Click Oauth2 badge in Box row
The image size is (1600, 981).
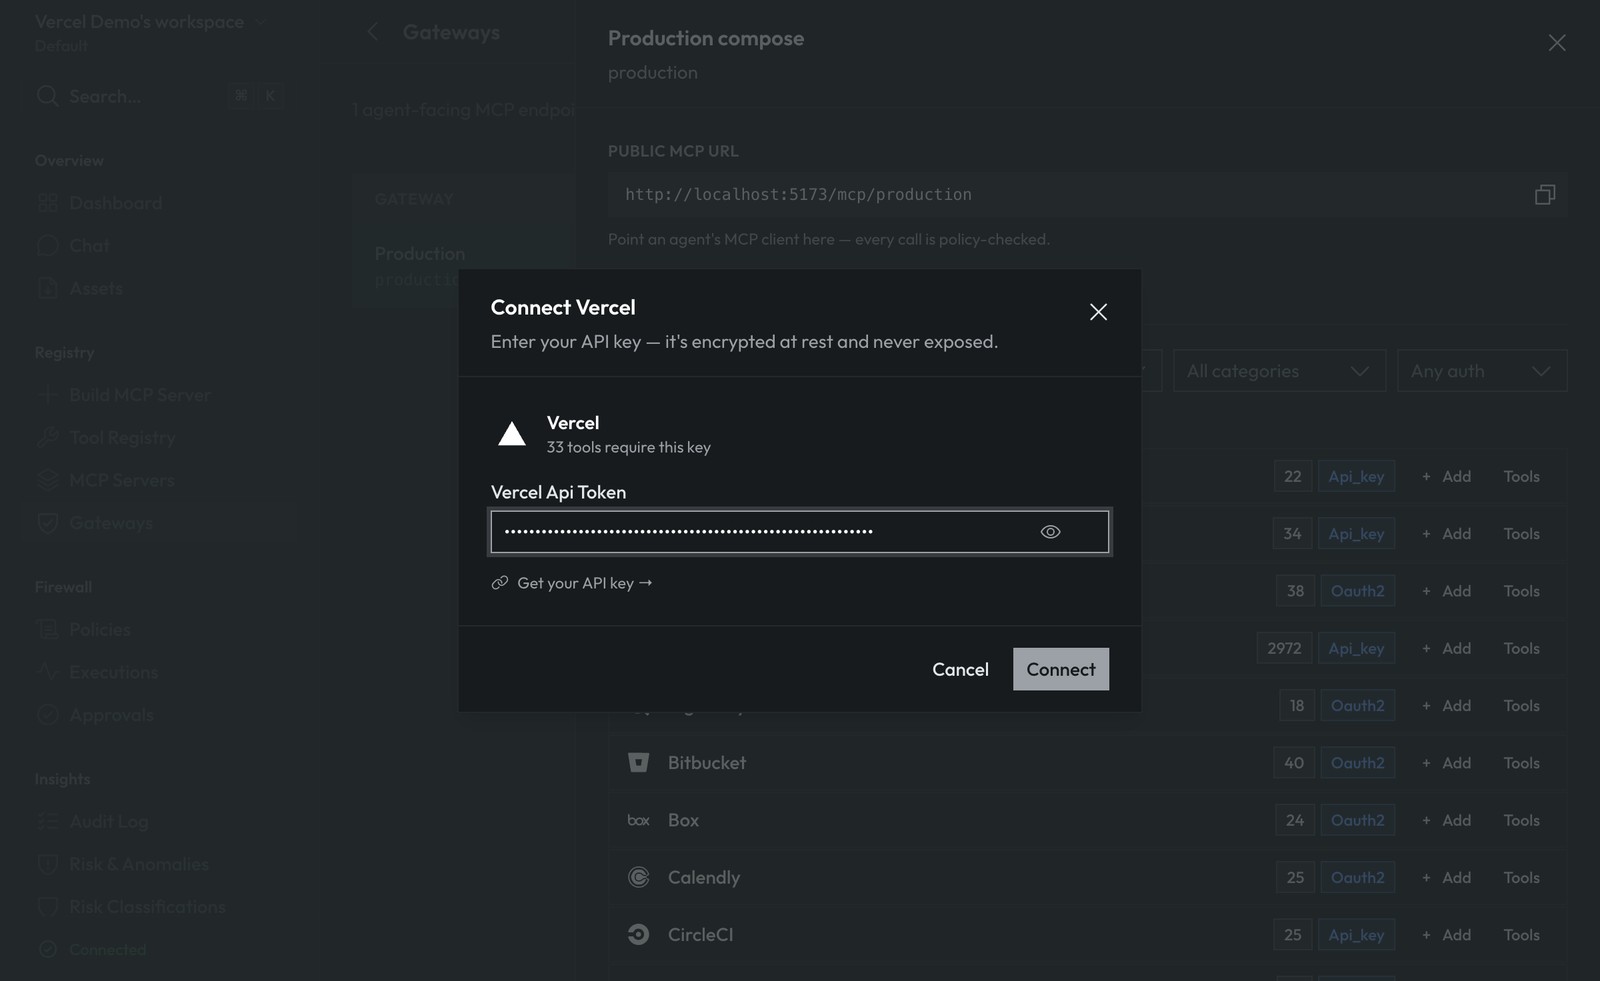pyautogui.click(x=1357, y=820)
